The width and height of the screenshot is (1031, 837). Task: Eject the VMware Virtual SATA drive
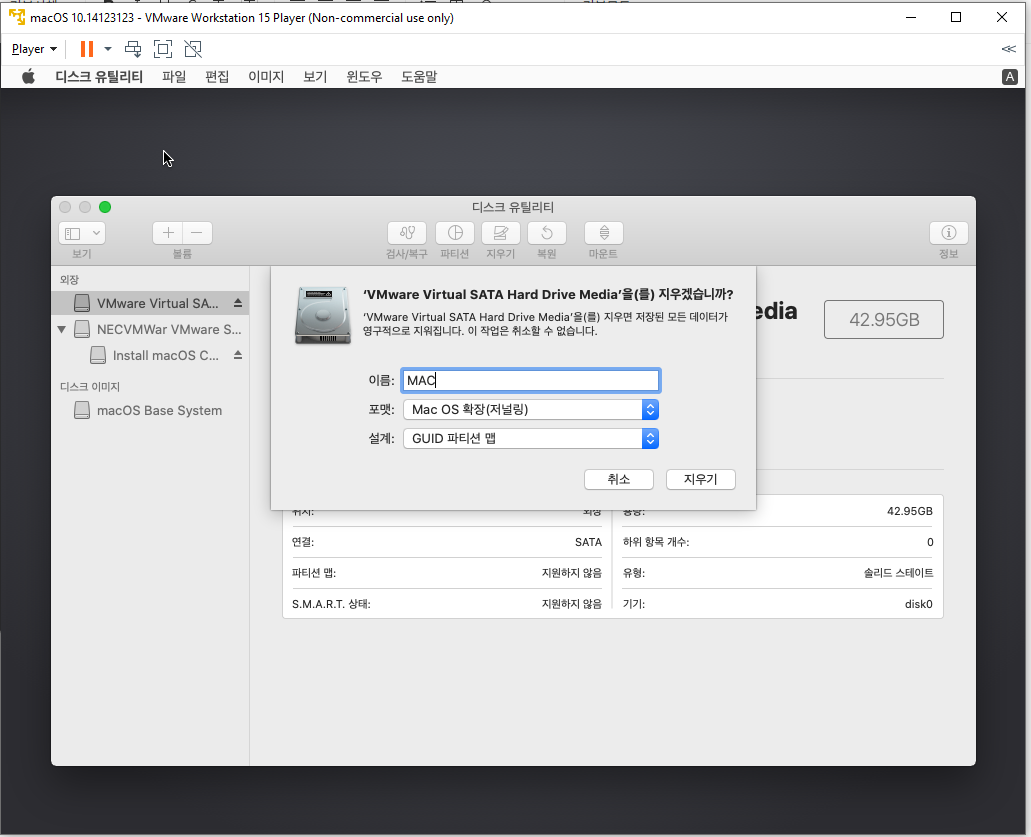[x=238, y=303]
